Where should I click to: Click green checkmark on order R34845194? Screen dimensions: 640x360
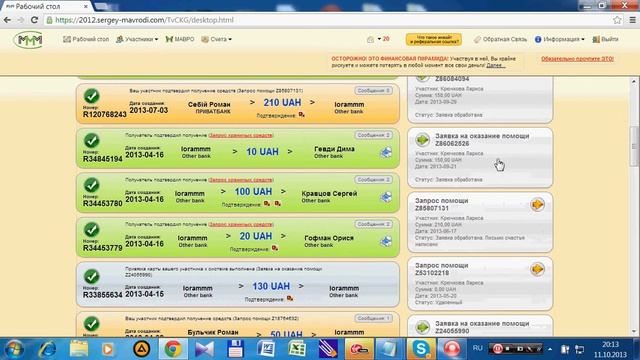[91, 141]
